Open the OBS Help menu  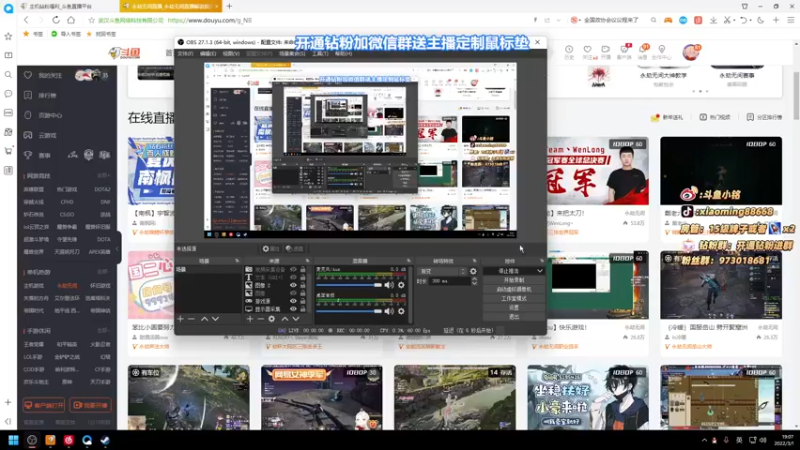tap(343, 54)
